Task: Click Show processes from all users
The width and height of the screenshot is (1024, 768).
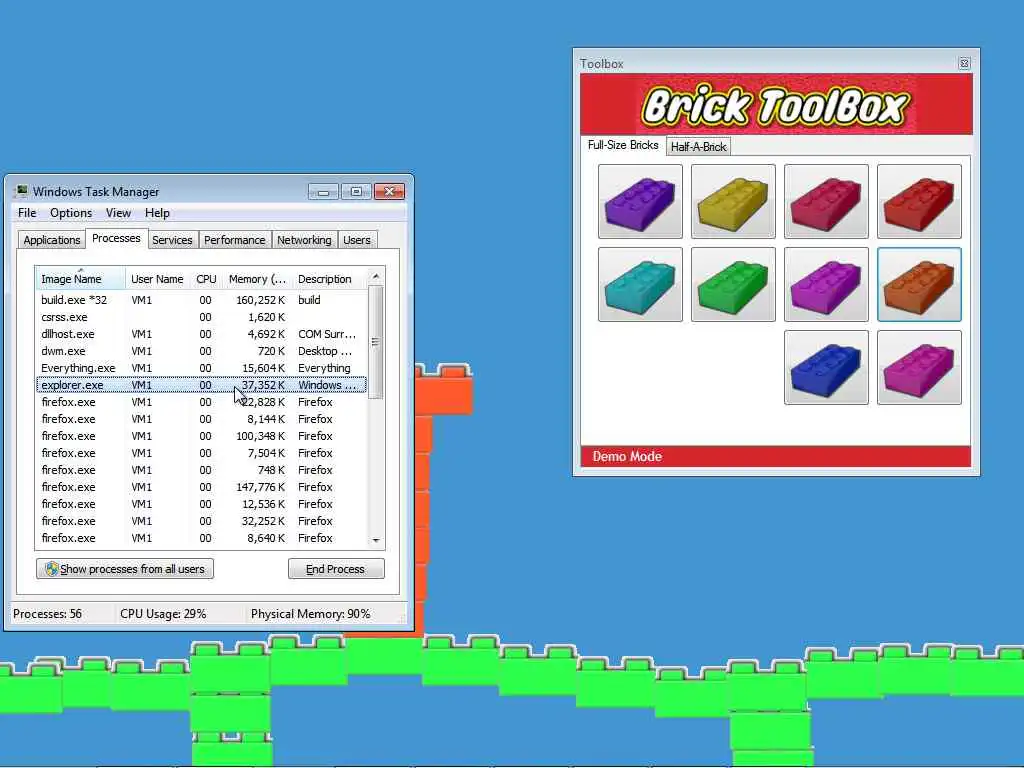Action: (x=125, y=569)
